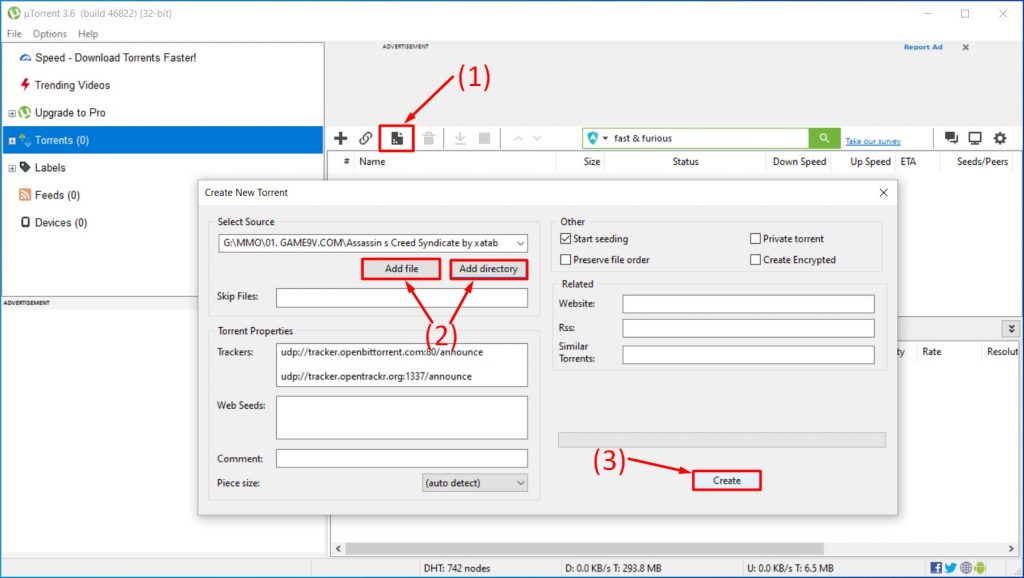Click the Similar Torrents input field
Image resolution: width=1024 pixels, height=578 pixels.
pos(748,355)
